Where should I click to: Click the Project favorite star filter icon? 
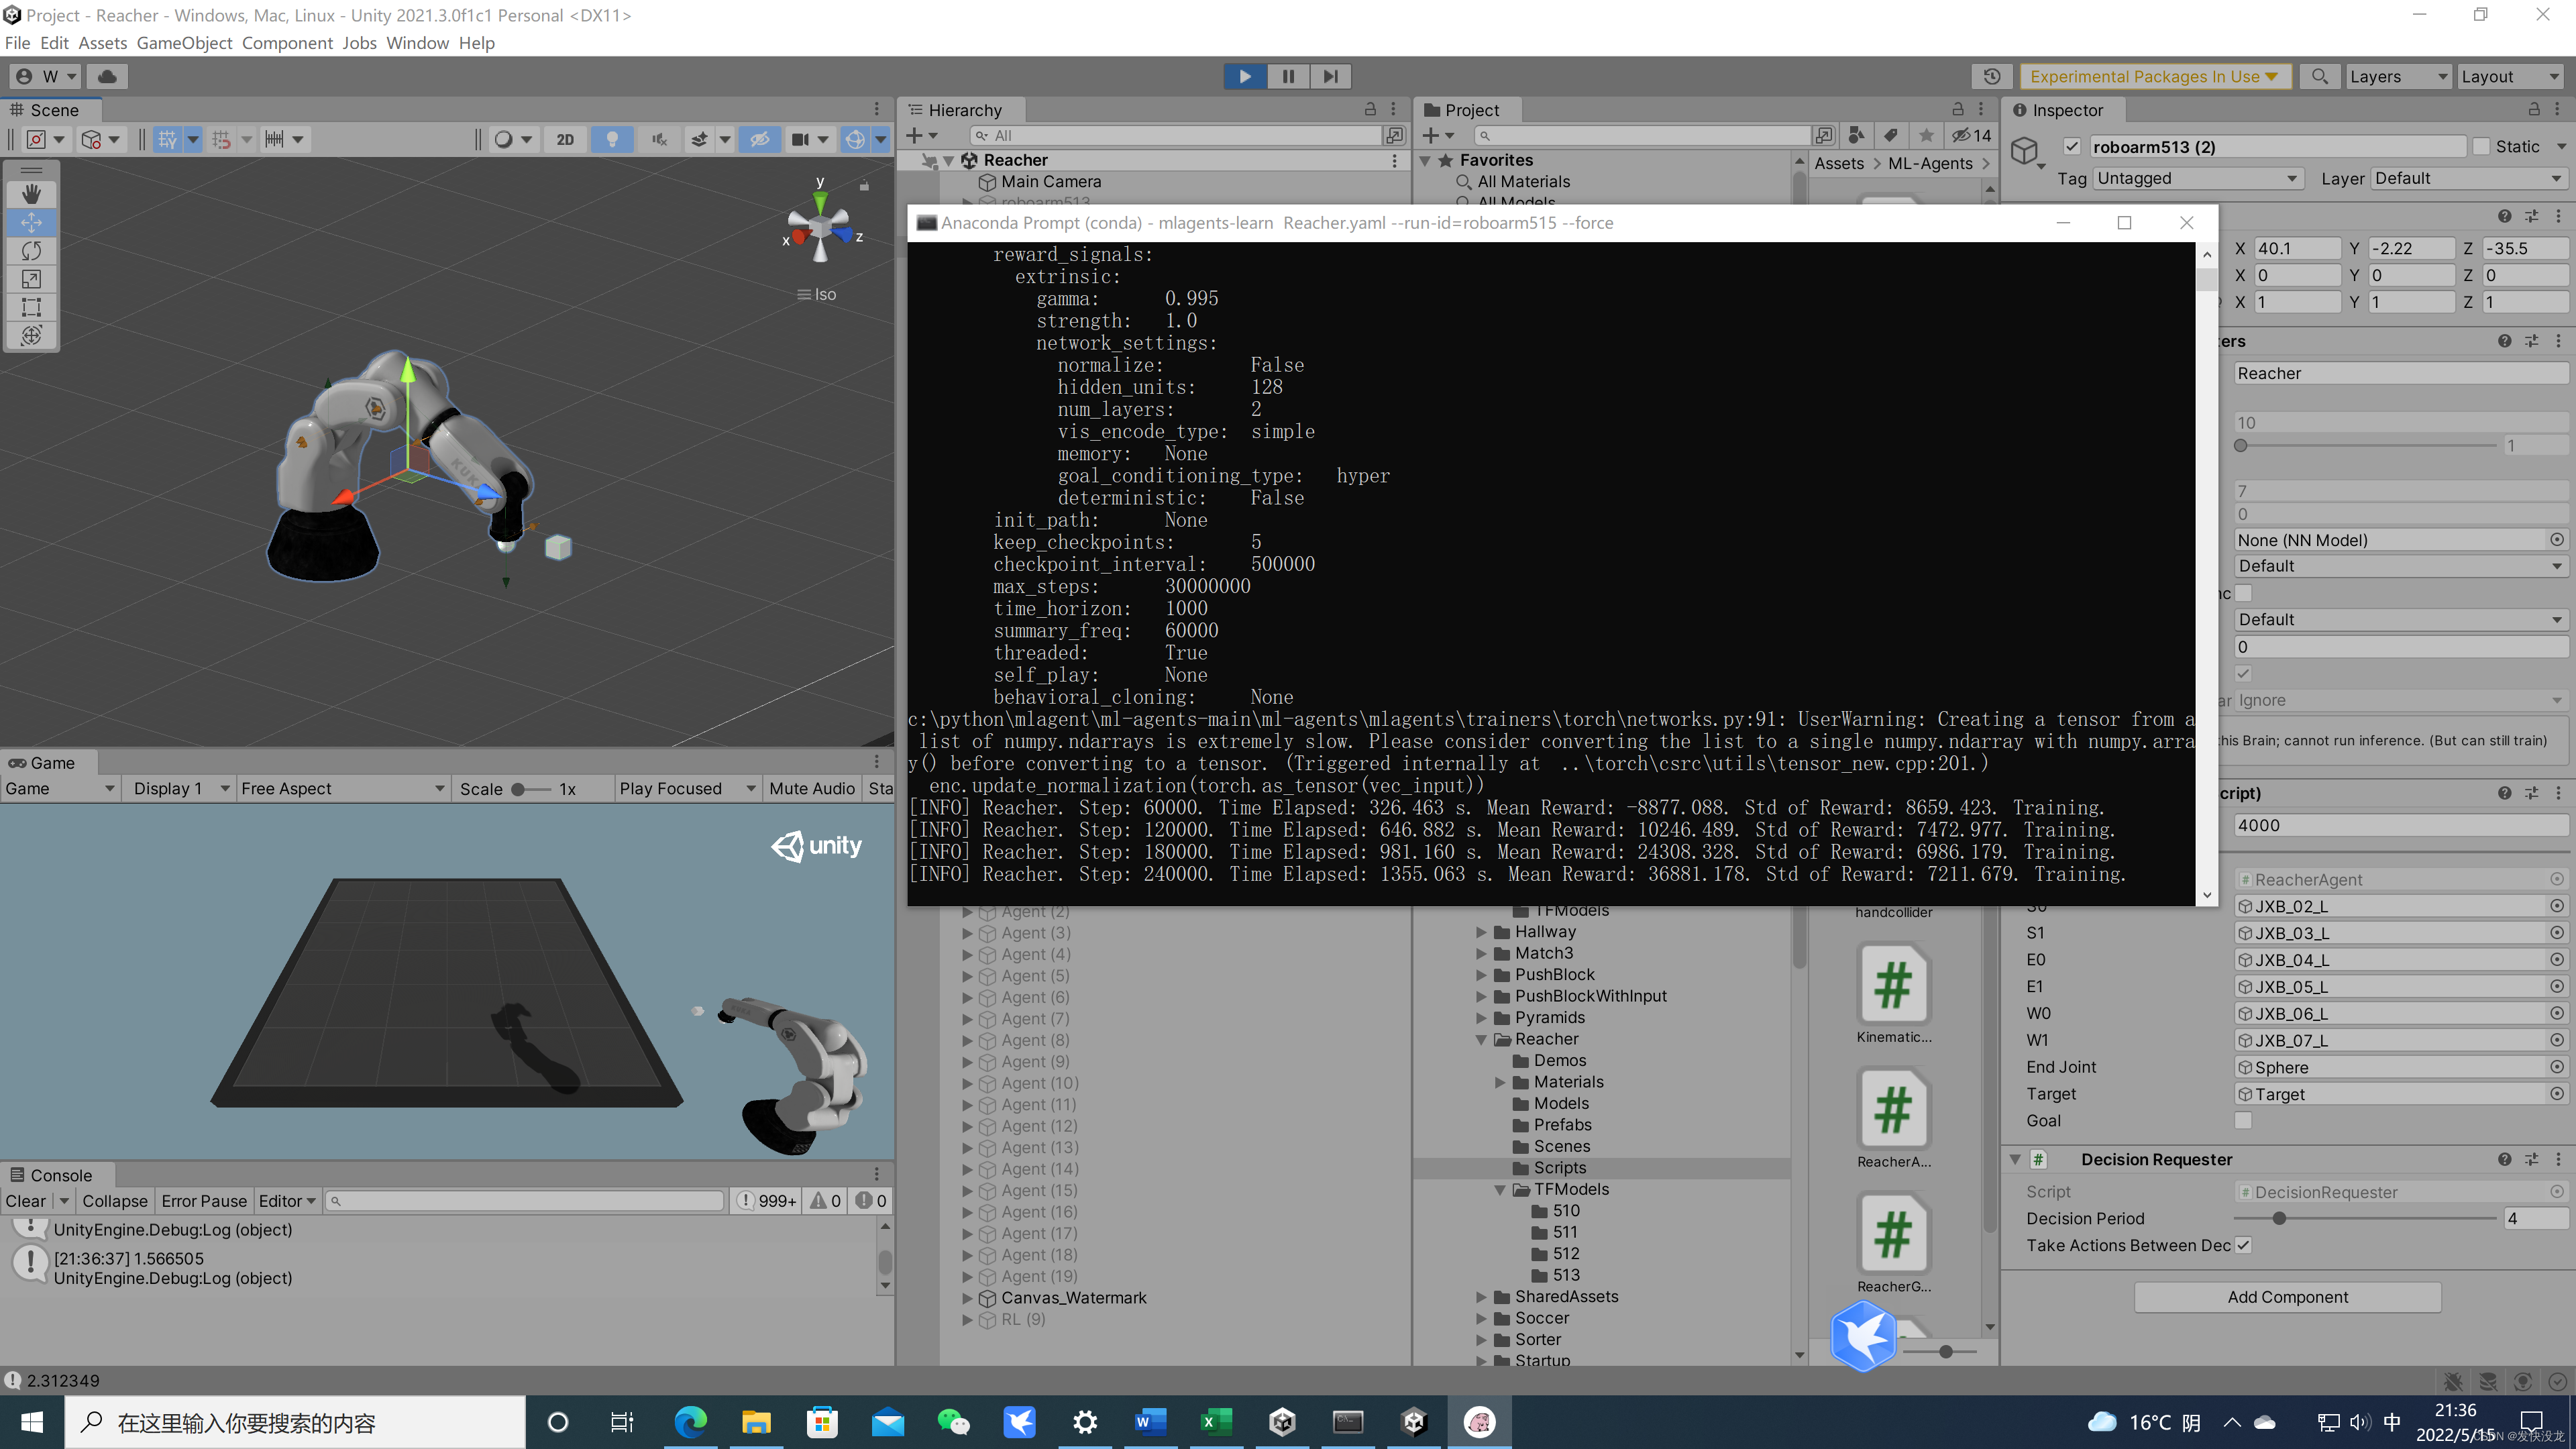coord(1925,135)
